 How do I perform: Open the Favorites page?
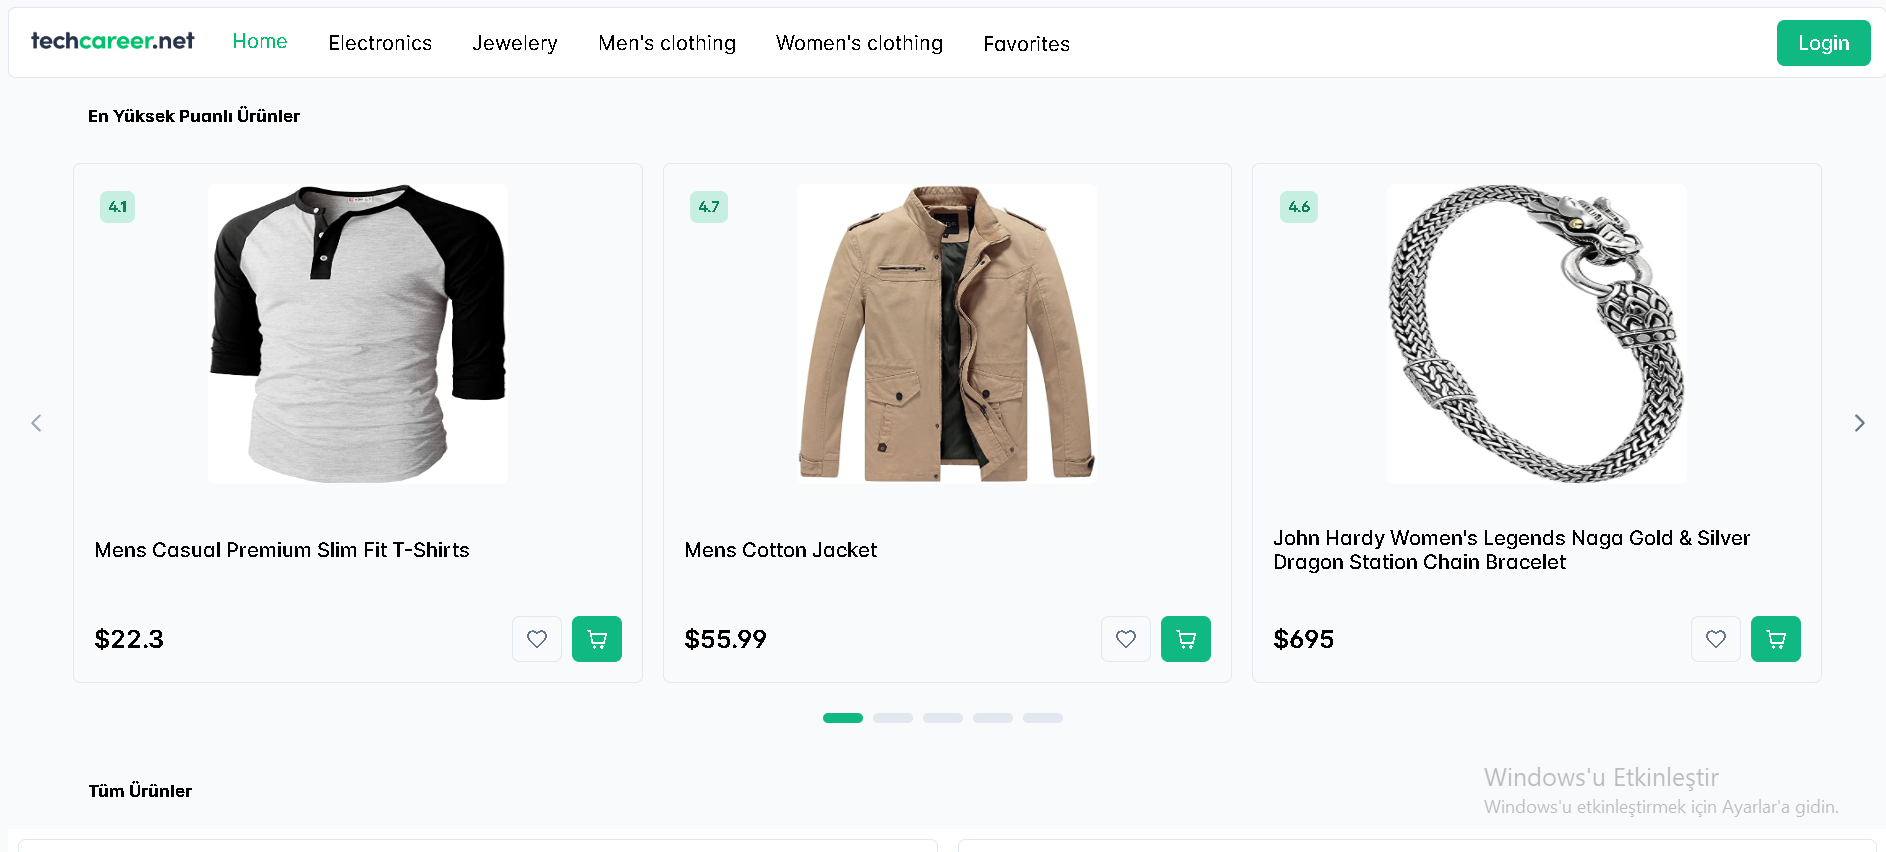(x=1026, y=44)
